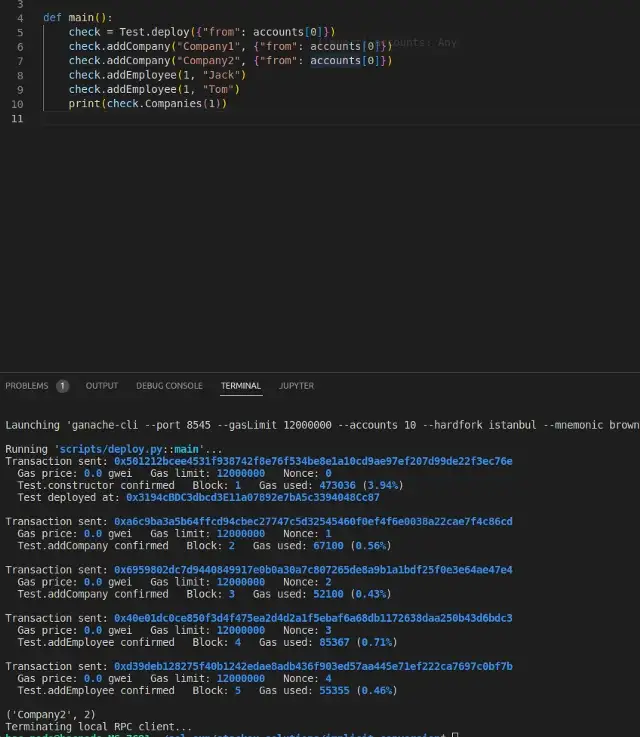Click the print(check.Companies(1)) statement
The height and width of the screenshot is (737, 640).
pyautogui.click(x=147, y=103)
